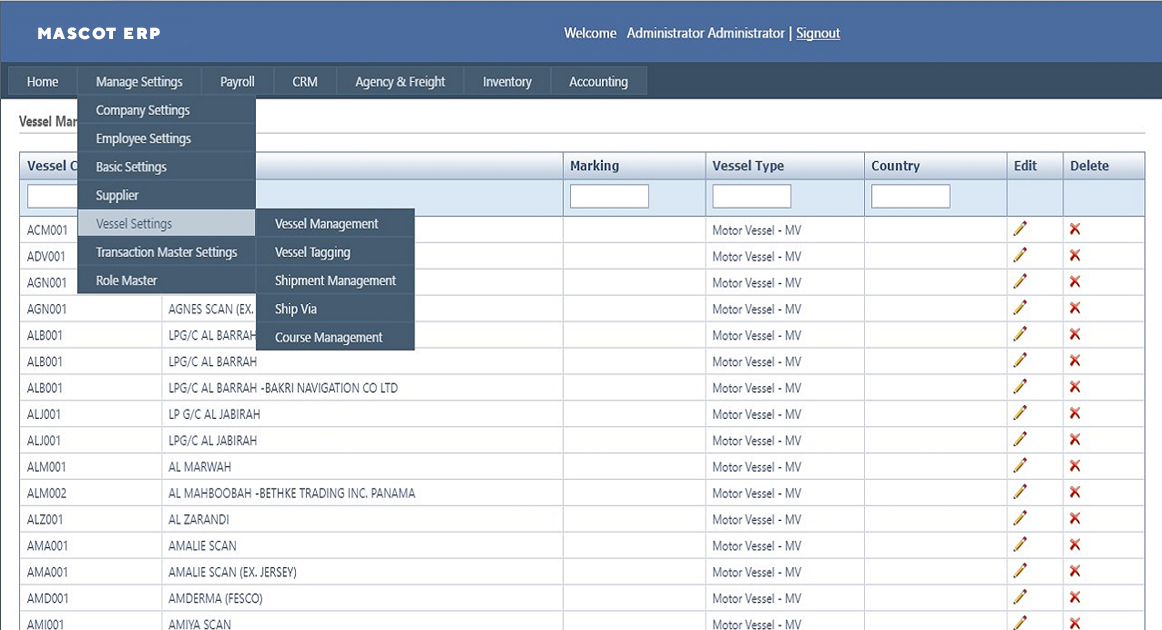Edit the AL MARWAH vessel entry
This screenshot has height=630, width=1162.
click(1019, 466)
